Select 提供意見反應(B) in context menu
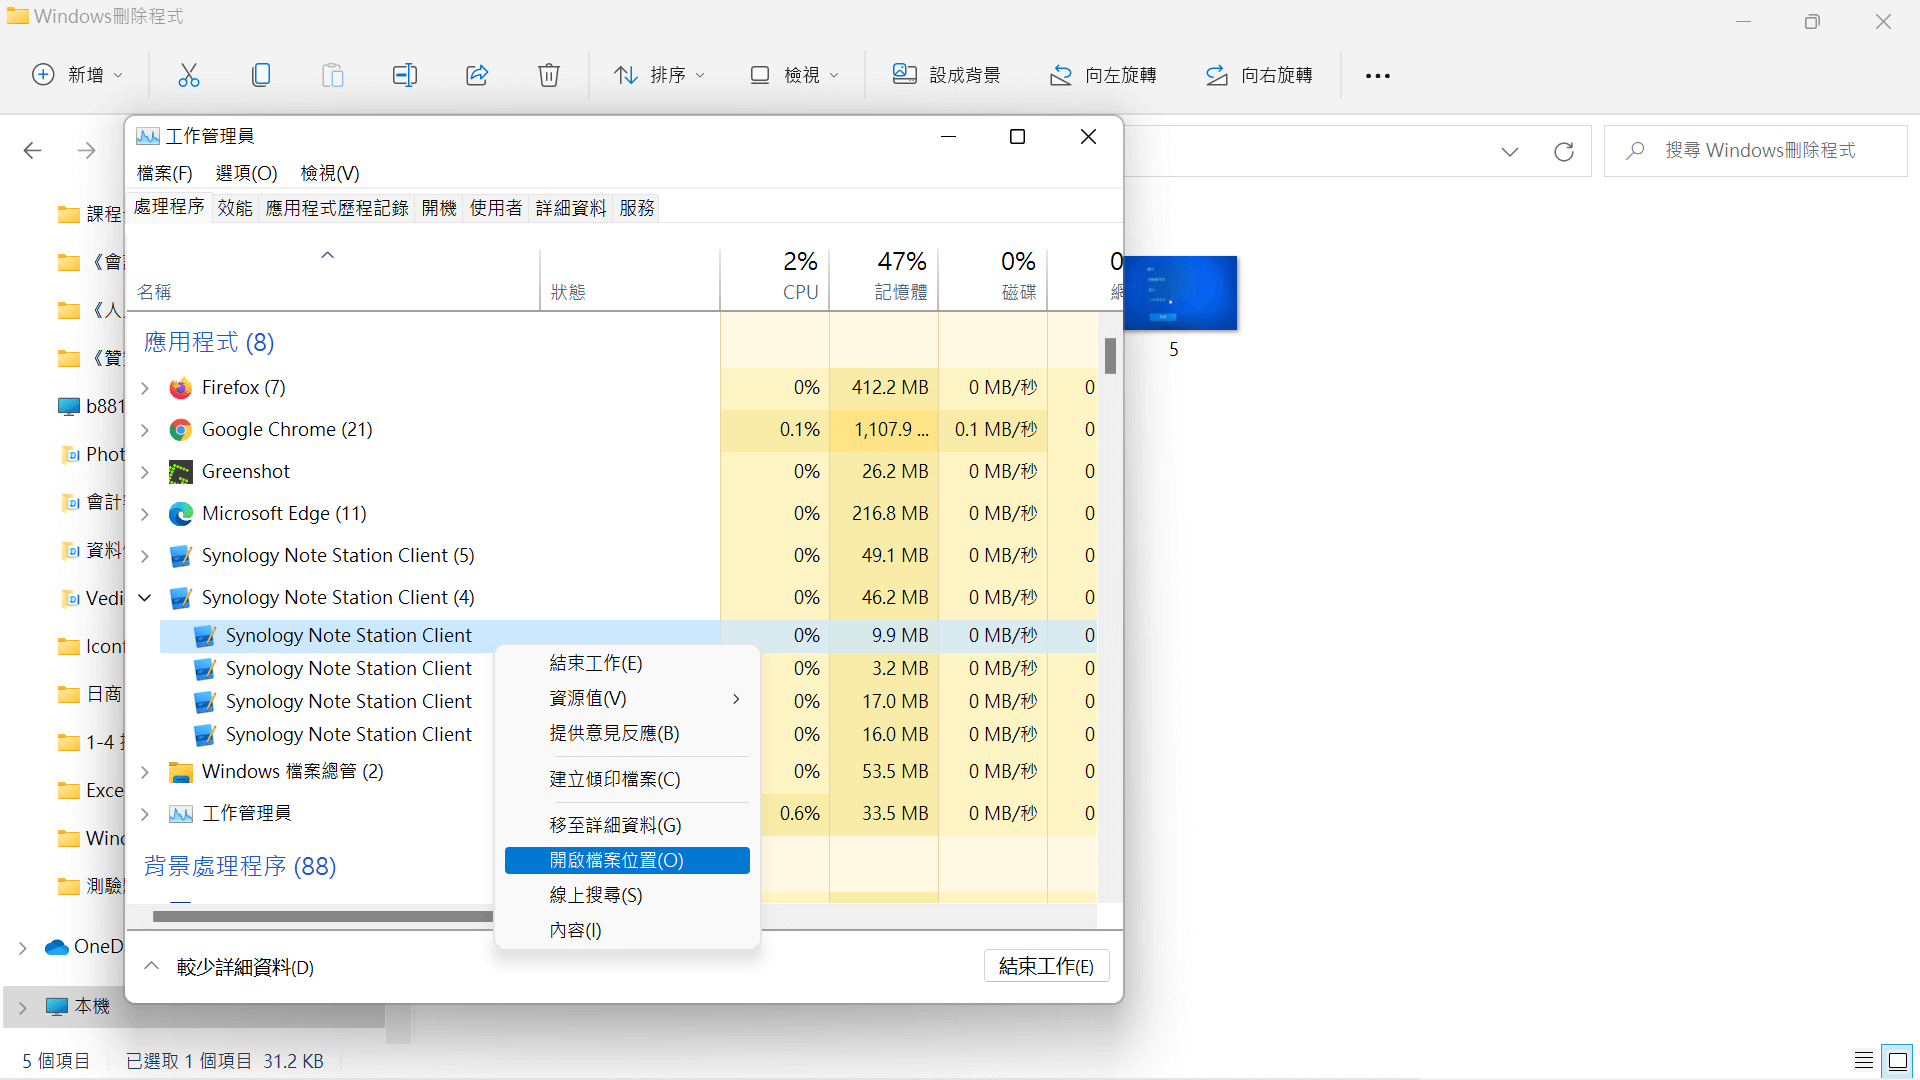 click(627, 734)
